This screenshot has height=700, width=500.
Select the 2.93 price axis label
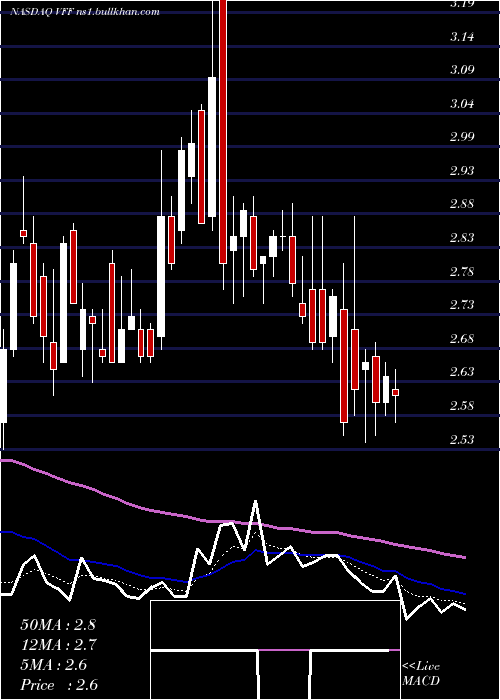[x=462, y=171]
